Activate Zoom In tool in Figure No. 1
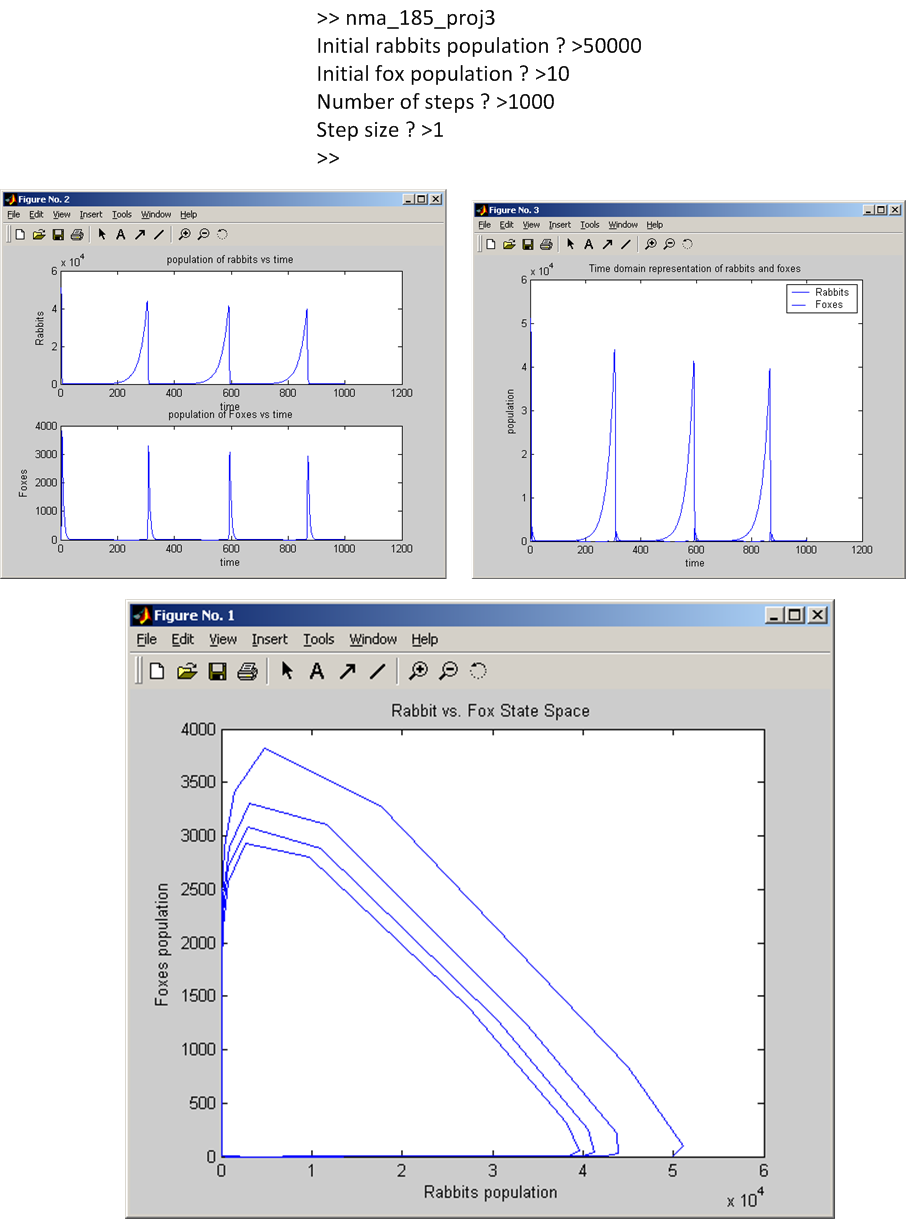Screen dimensions: 906x1220 coord(418,671)
